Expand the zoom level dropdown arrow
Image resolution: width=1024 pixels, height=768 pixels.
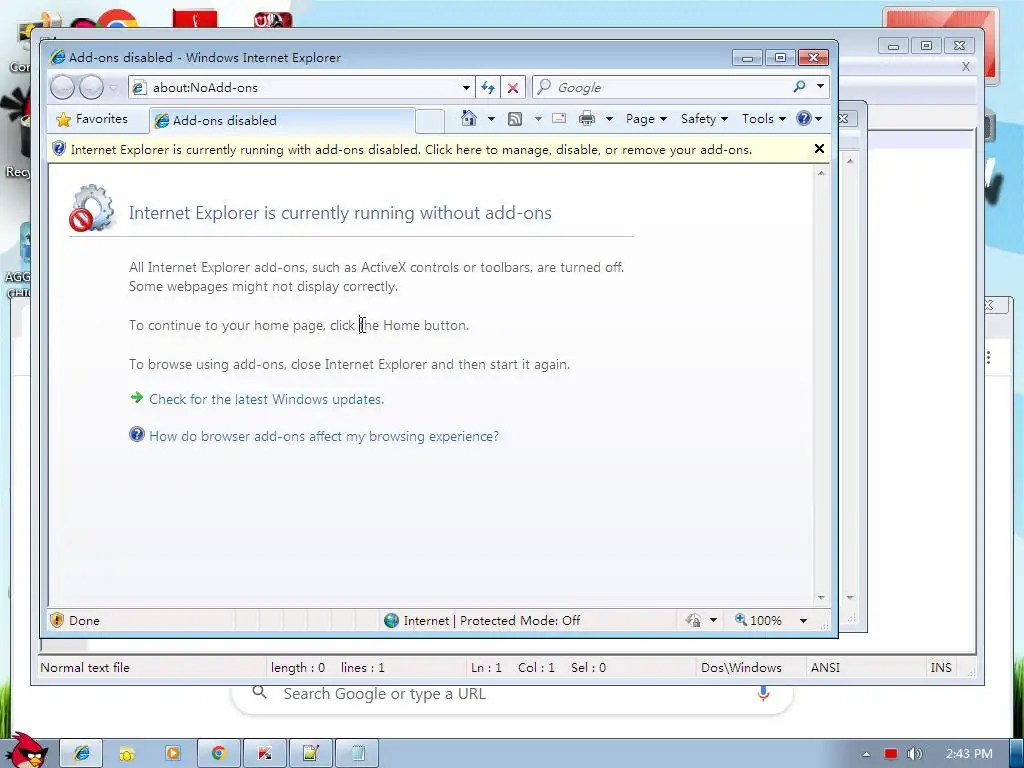coord(803,620)
